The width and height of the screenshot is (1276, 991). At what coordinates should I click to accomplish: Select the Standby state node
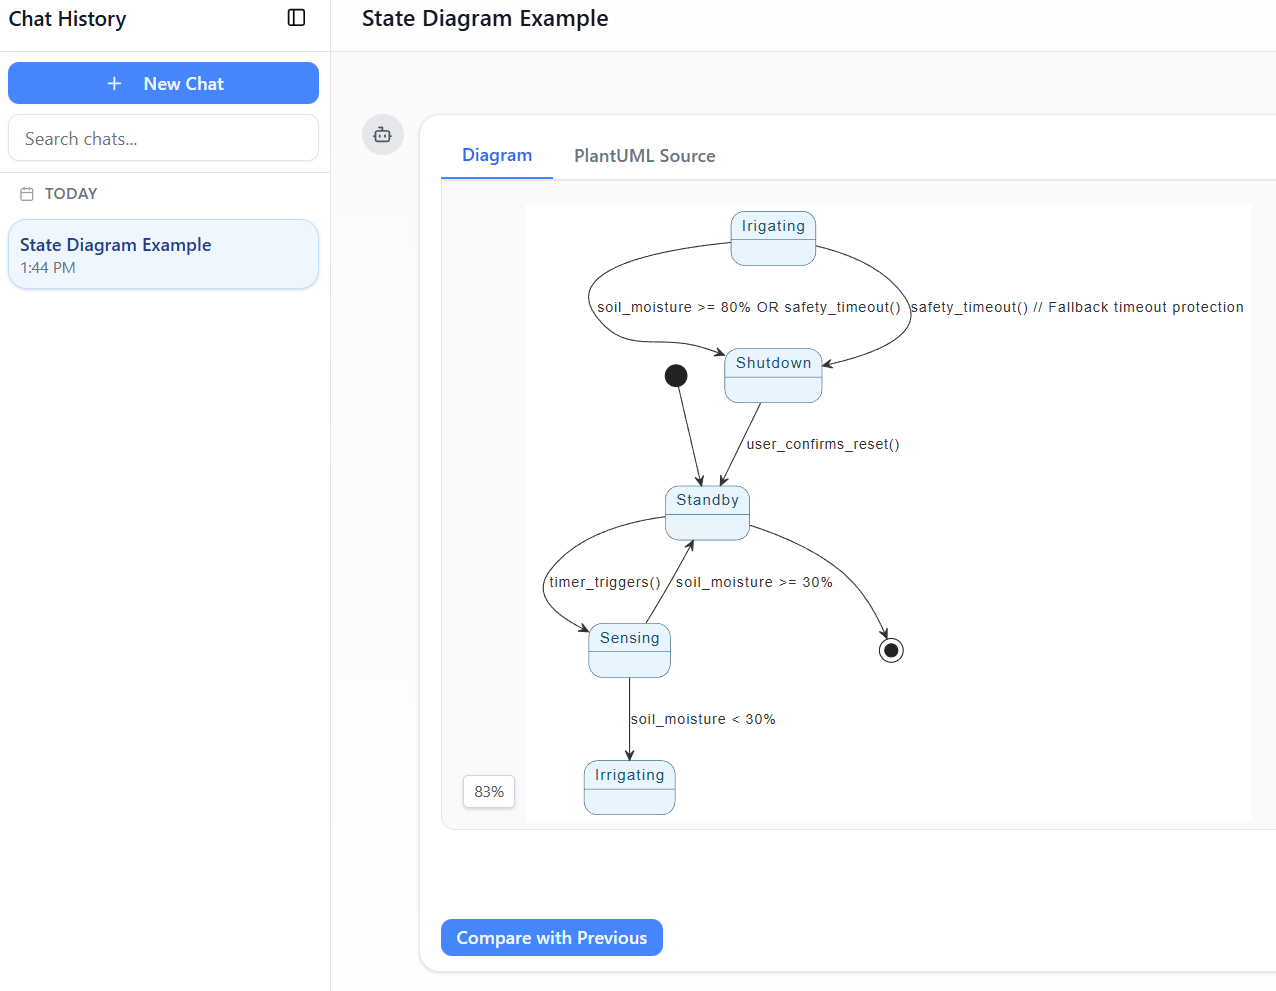click(707, 513)
